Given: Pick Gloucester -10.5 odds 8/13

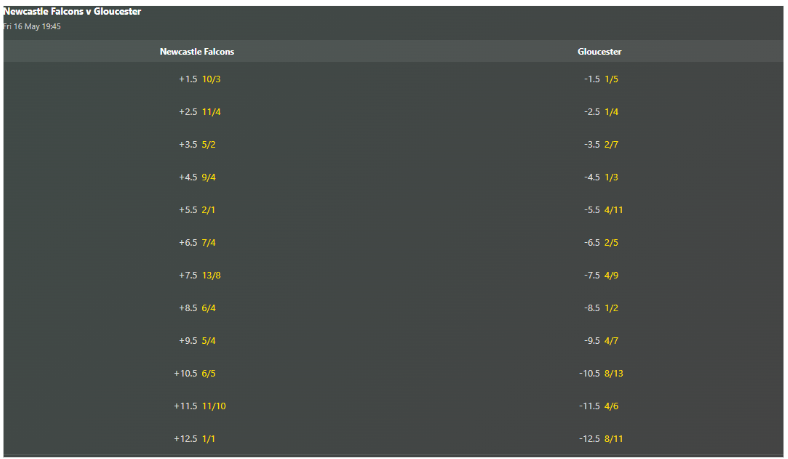Looking at the screenshot, I should (x=601, y=373).
